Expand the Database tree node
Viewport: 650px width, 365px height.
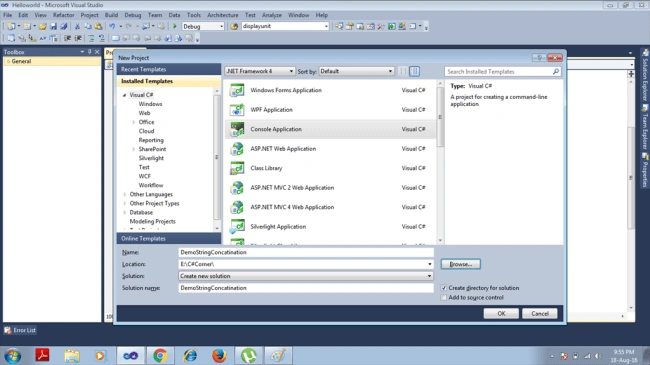[125, 212]
